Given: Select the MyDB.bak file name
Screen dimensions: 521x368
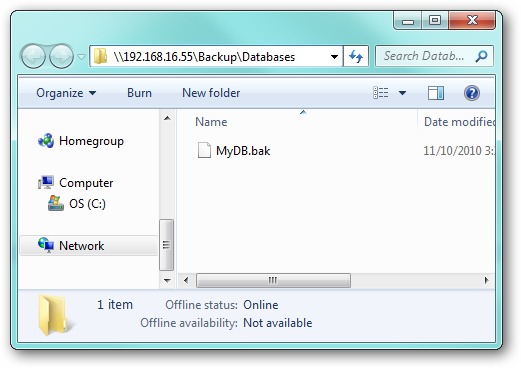Looking at the screenshot, I should [243, 151].
